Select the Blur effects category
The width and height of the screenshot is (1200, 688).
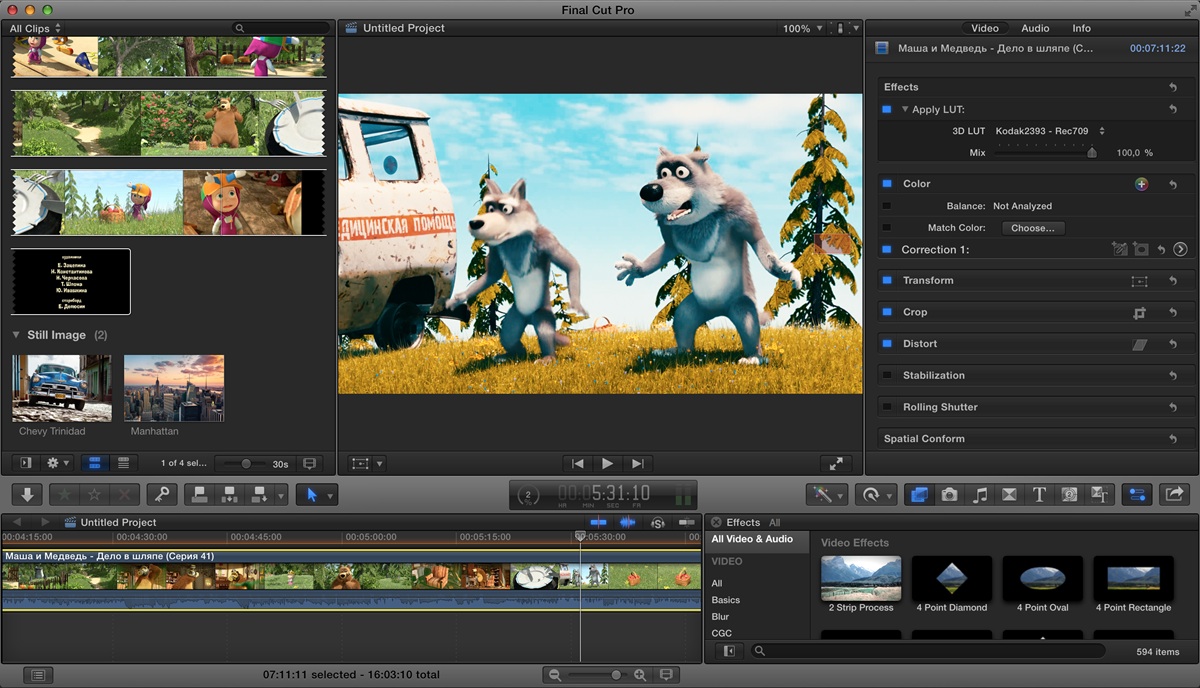720,617
